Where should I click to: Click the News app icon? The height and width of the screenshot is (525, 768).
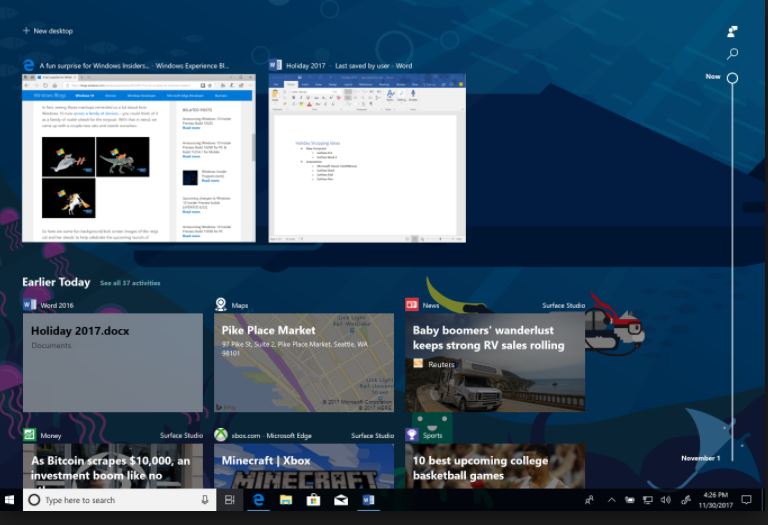pos(411,305)
